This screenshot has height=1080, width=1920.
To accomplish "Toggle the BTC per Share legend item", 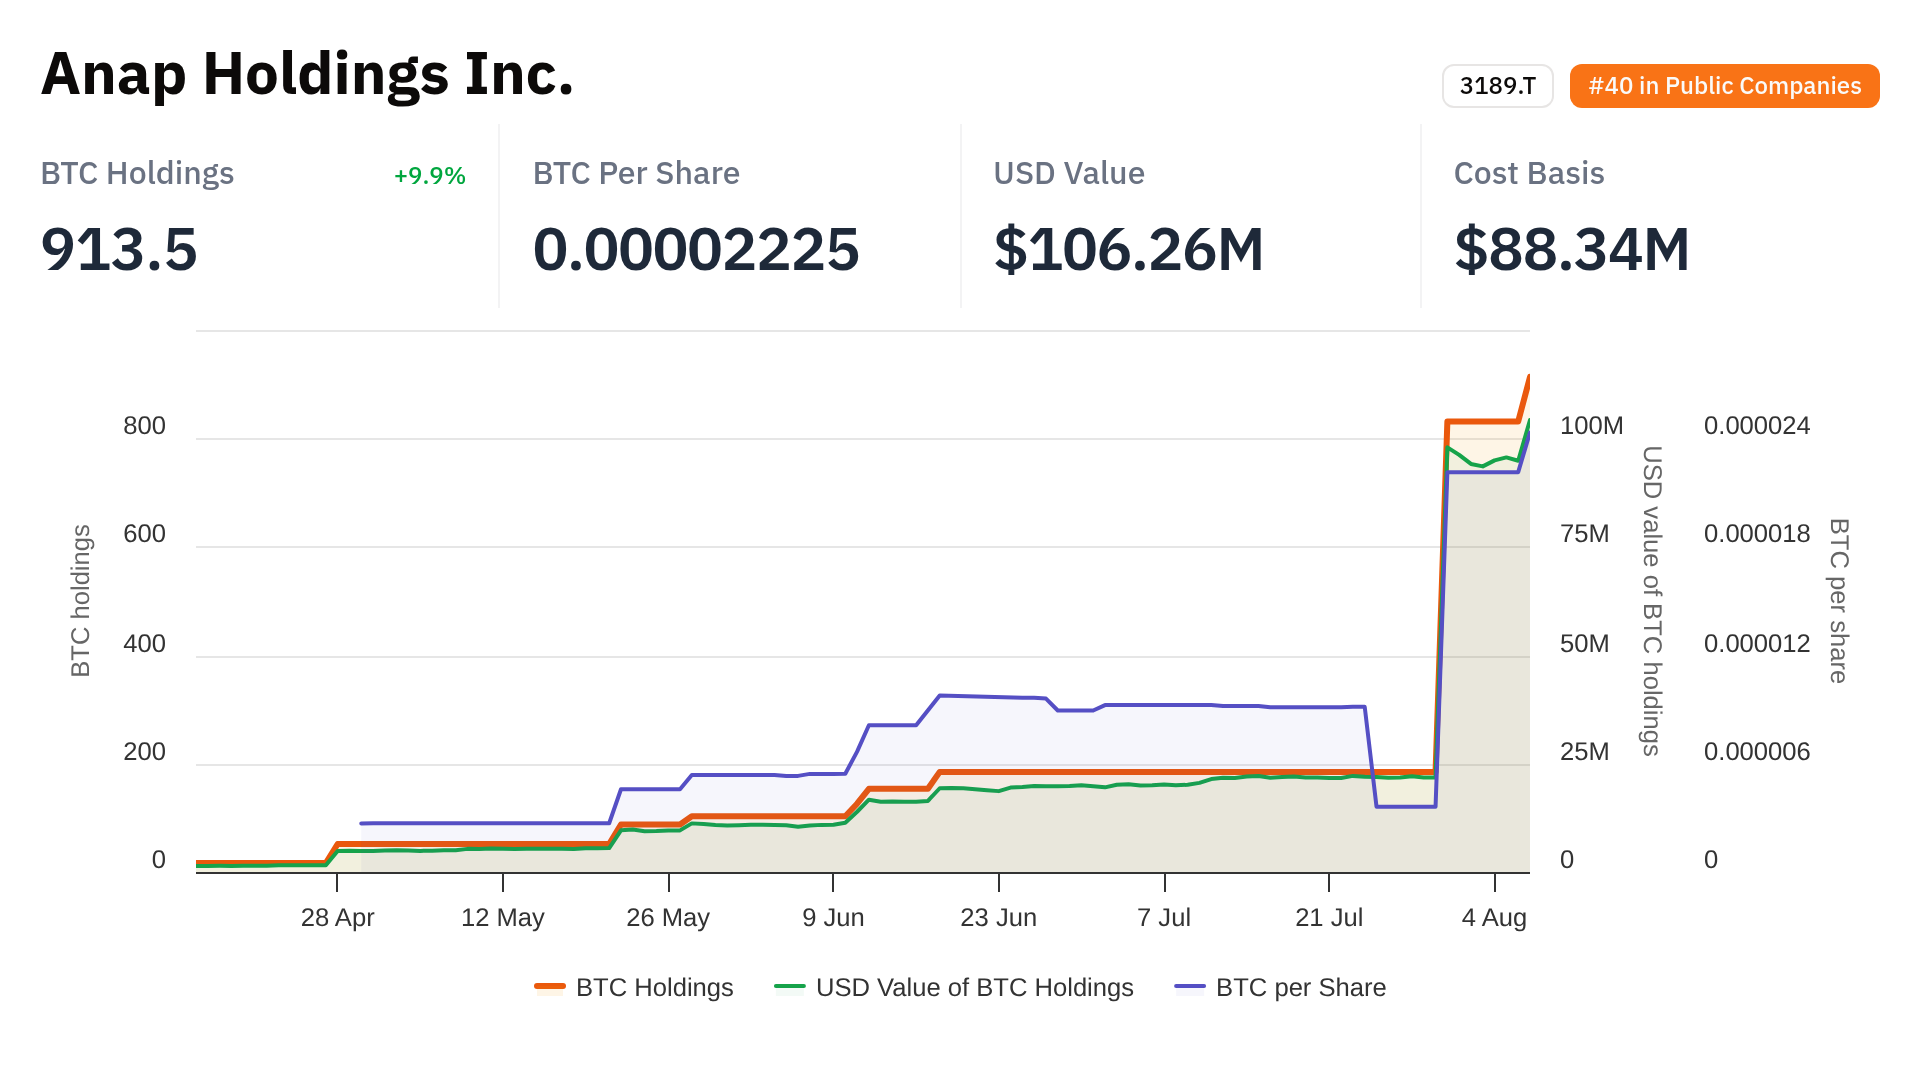I will point(1280,987).
